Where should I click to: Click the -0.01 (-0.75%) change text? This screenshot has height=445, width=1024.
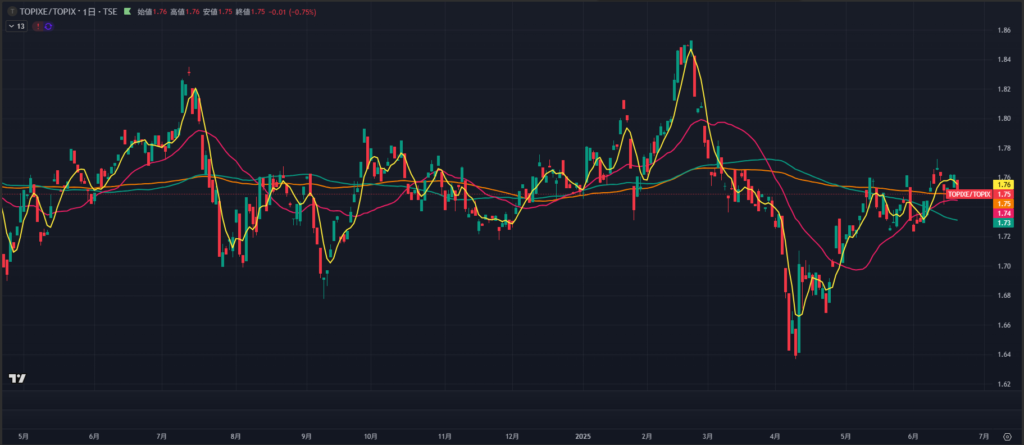point(292,12)
